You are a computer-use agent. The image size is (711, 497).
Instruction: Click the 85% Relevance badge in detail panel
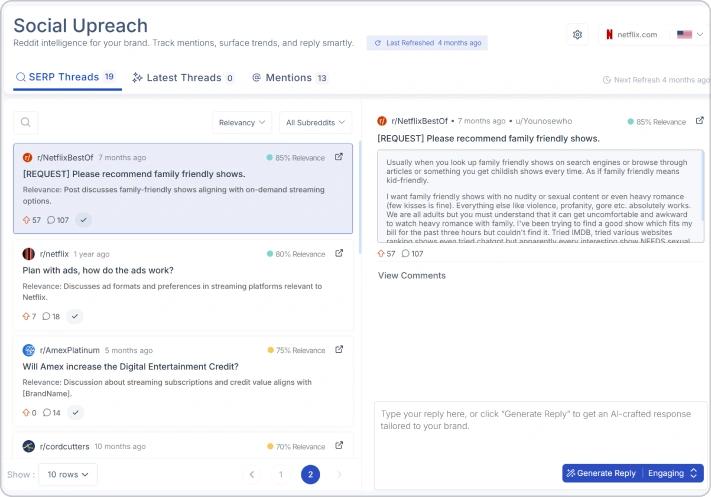pyautogui.click(x=657, y=122)
